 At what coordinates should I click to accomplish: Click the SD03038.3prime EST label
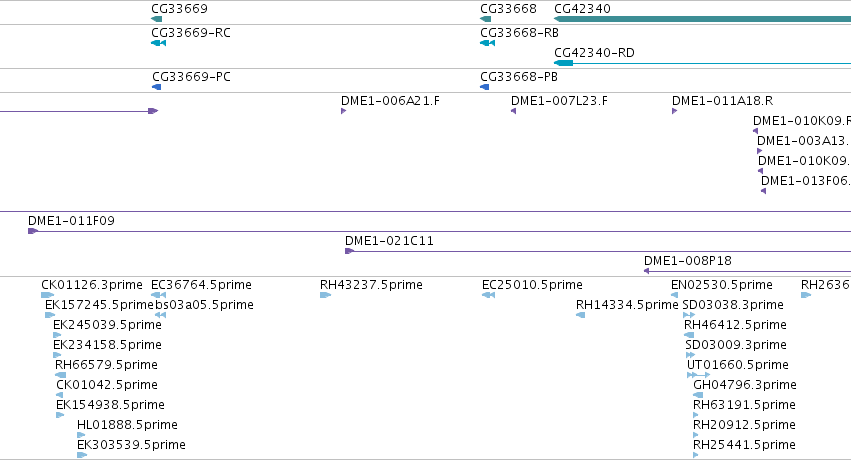tap(733, 305)
